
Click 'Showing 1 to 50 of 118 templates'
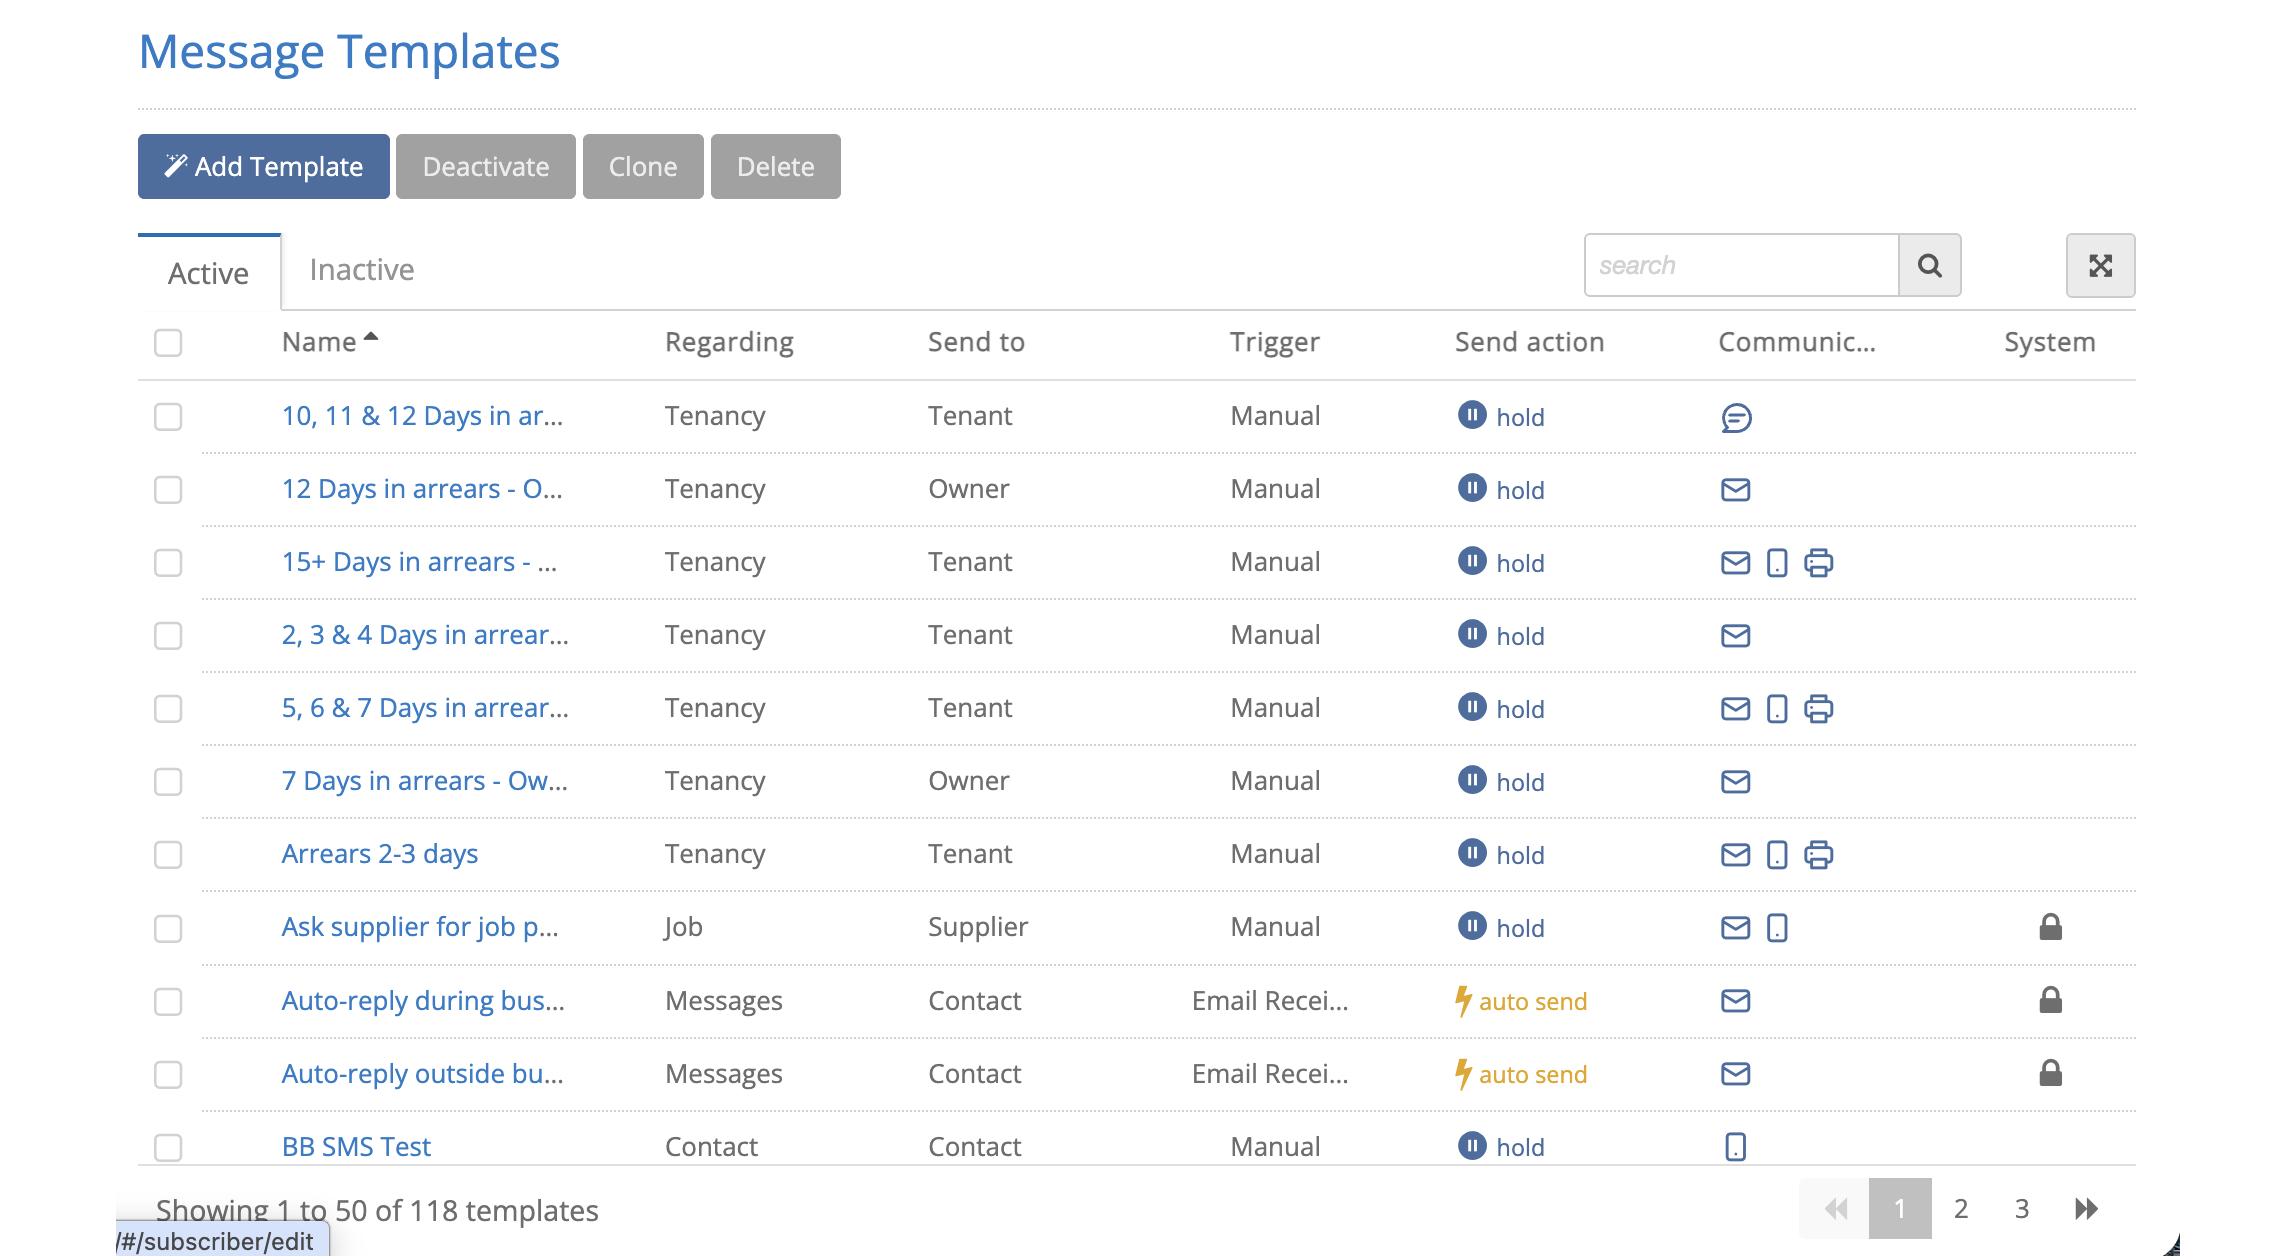pos(377,1210)
